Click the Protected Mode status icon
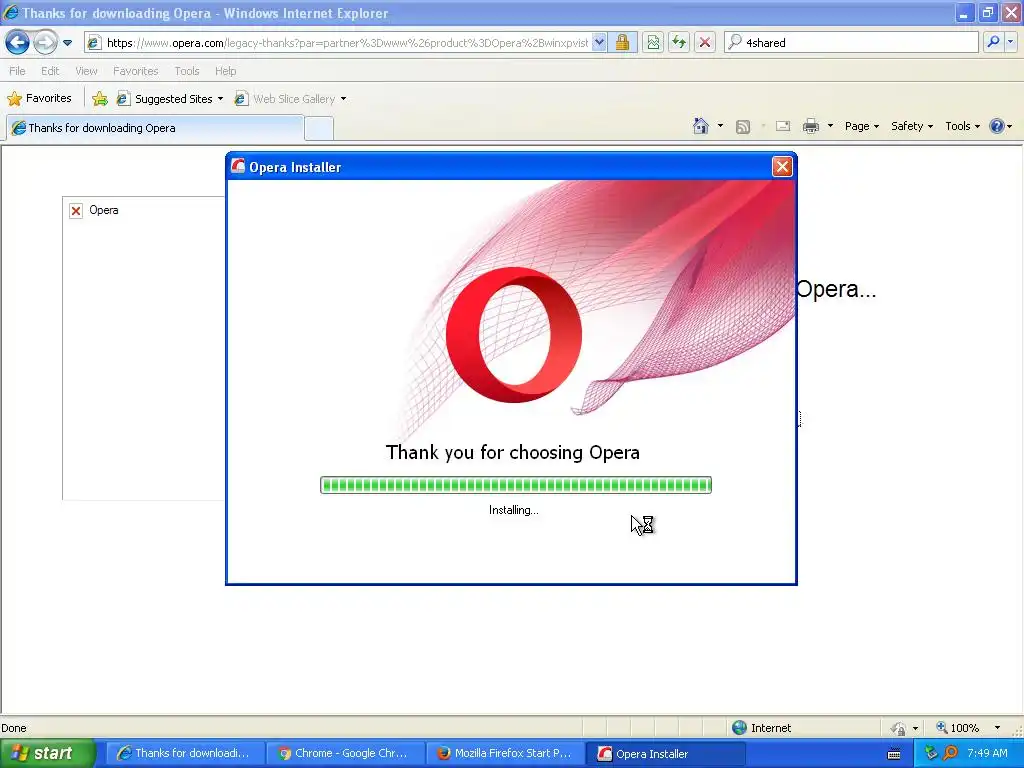This screenshot has width=1024, height=768. [x=899, y=728]
